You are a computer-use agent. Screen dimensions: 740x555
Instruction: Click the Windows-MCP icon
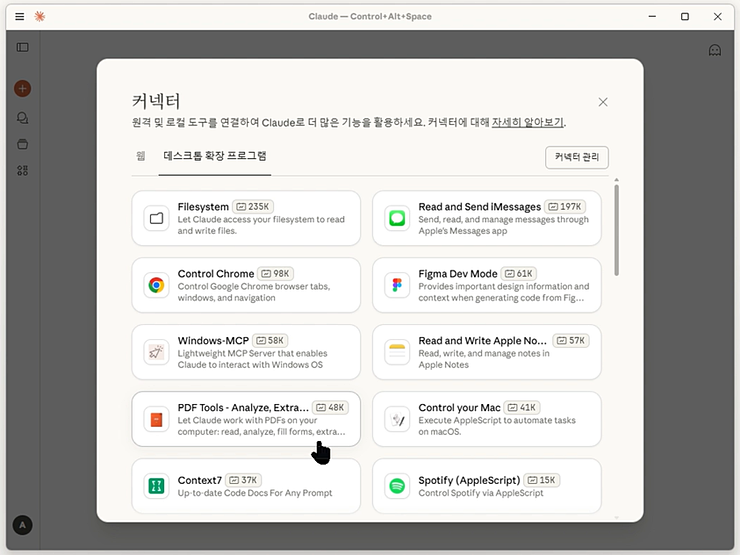[x=156, y=352]
